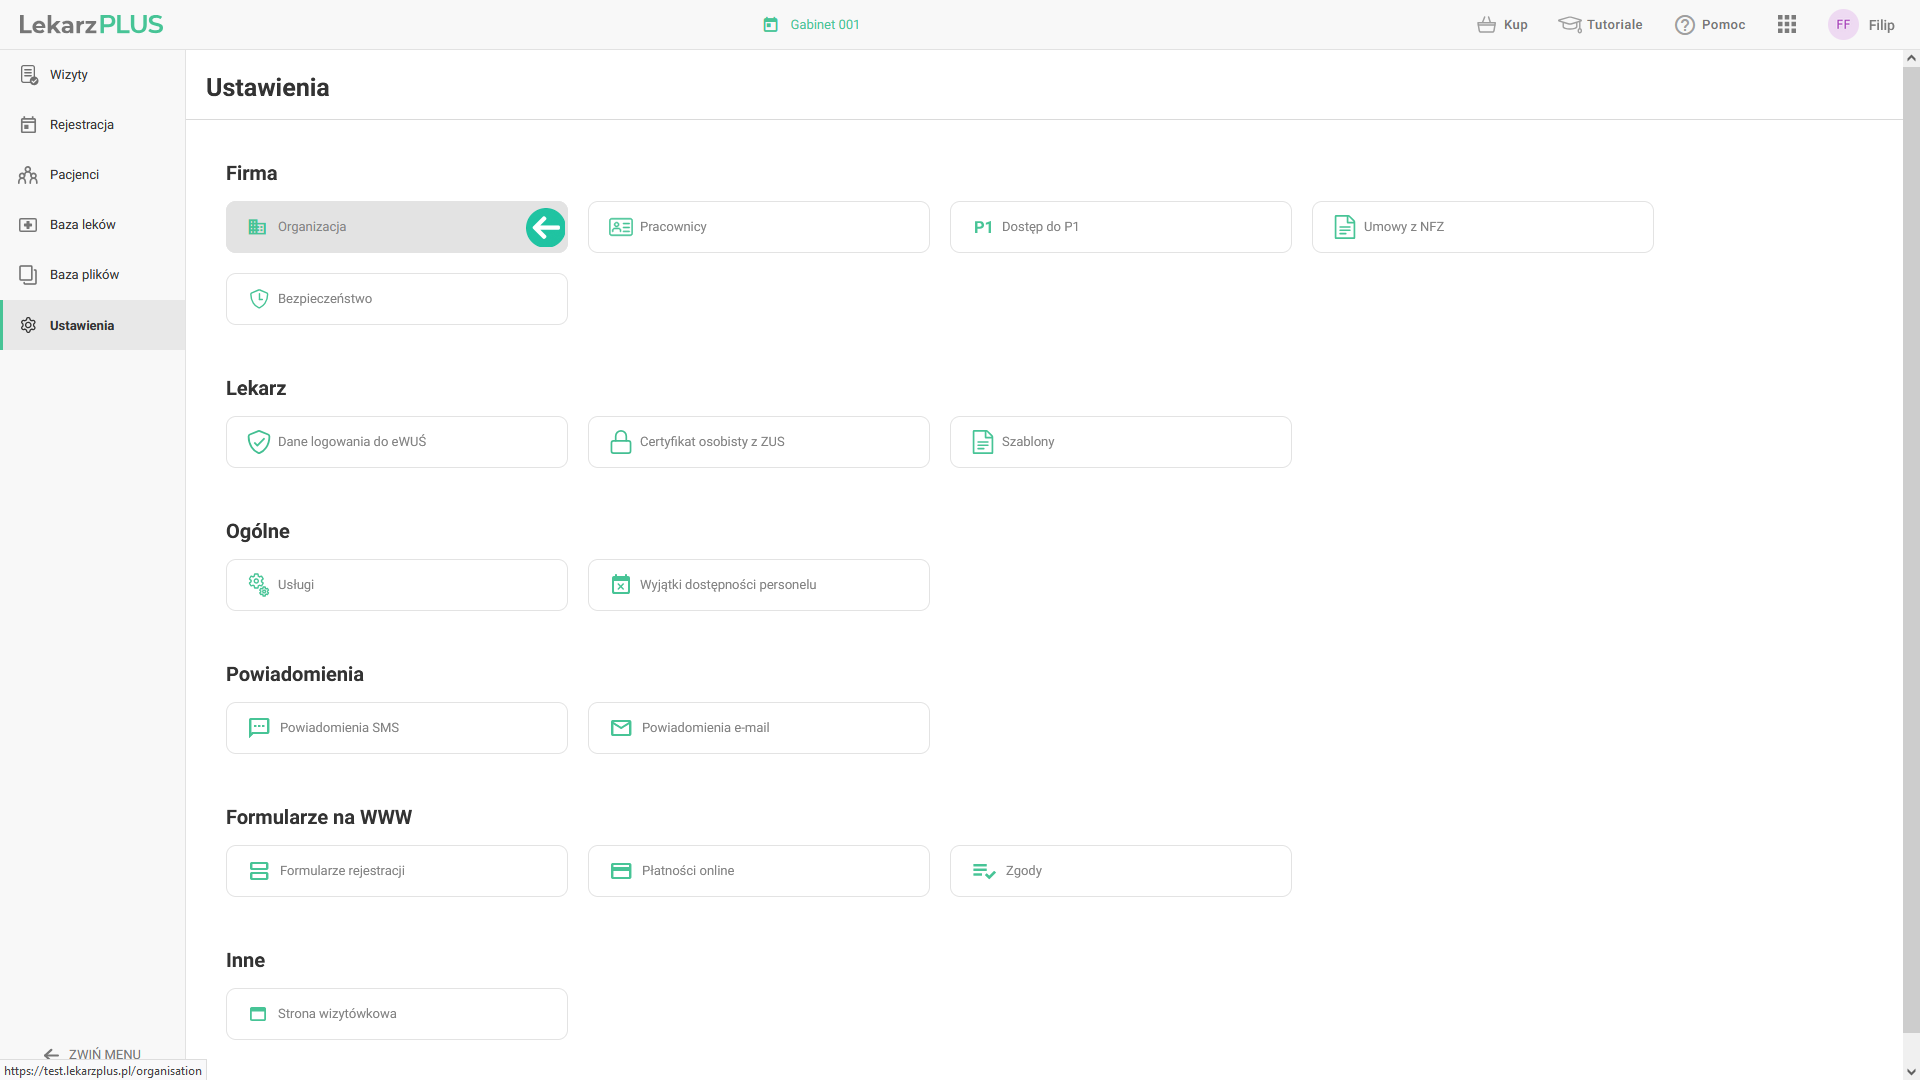Click the Bezpieczeństwo shield icon
1920x1080 pixels.
[x=259, y=299]
